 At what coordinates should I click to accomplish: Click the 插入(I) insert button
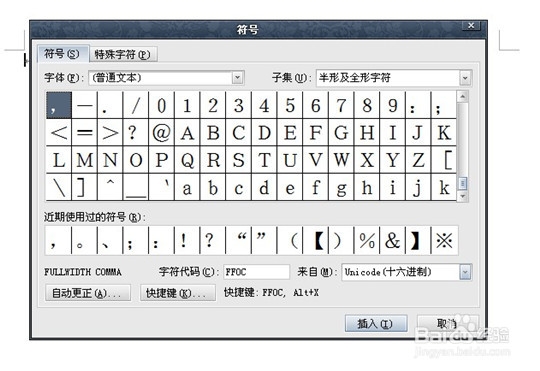pyautogui.click(x=376, y=323)
